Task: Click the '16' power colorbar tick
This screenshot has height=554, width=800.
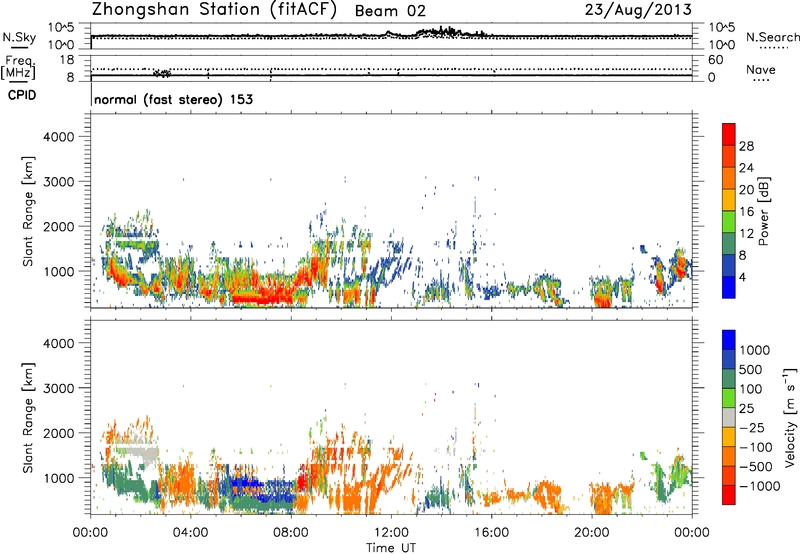Action: 746,211
